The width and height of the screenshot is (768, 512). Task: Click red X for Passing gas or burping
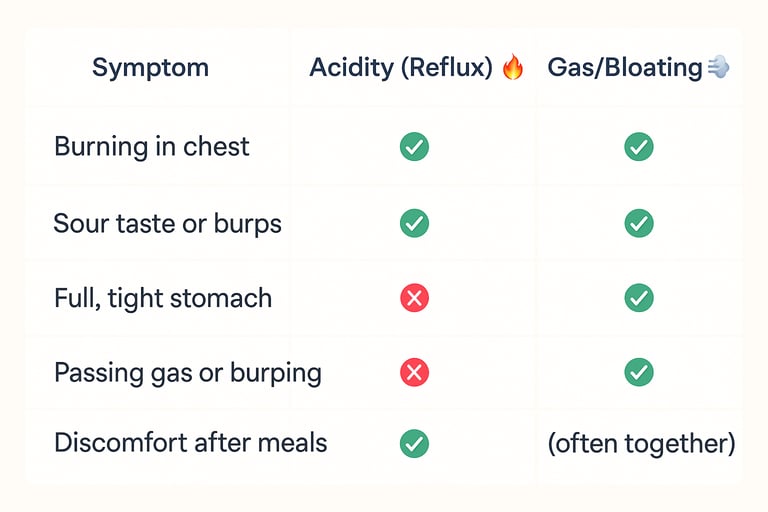pos(414,373)
